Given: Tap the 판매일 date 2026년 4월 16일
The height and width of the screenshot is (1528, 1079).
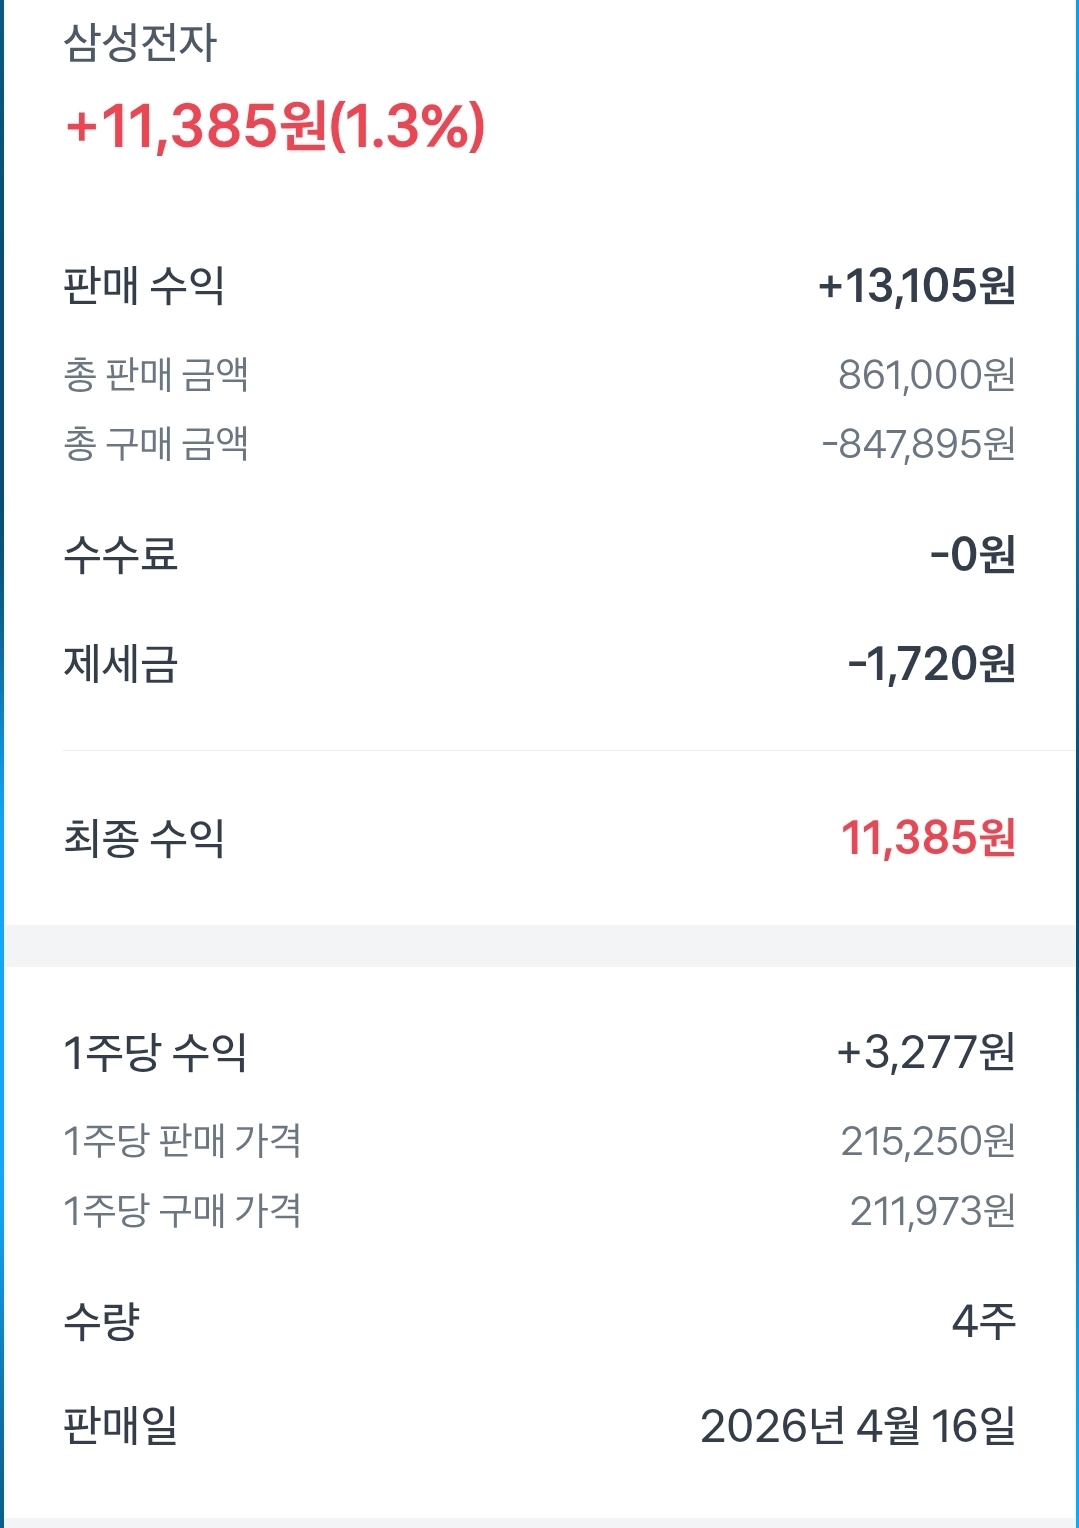Looking at the screenshot, I should (x=858, y=1426).
